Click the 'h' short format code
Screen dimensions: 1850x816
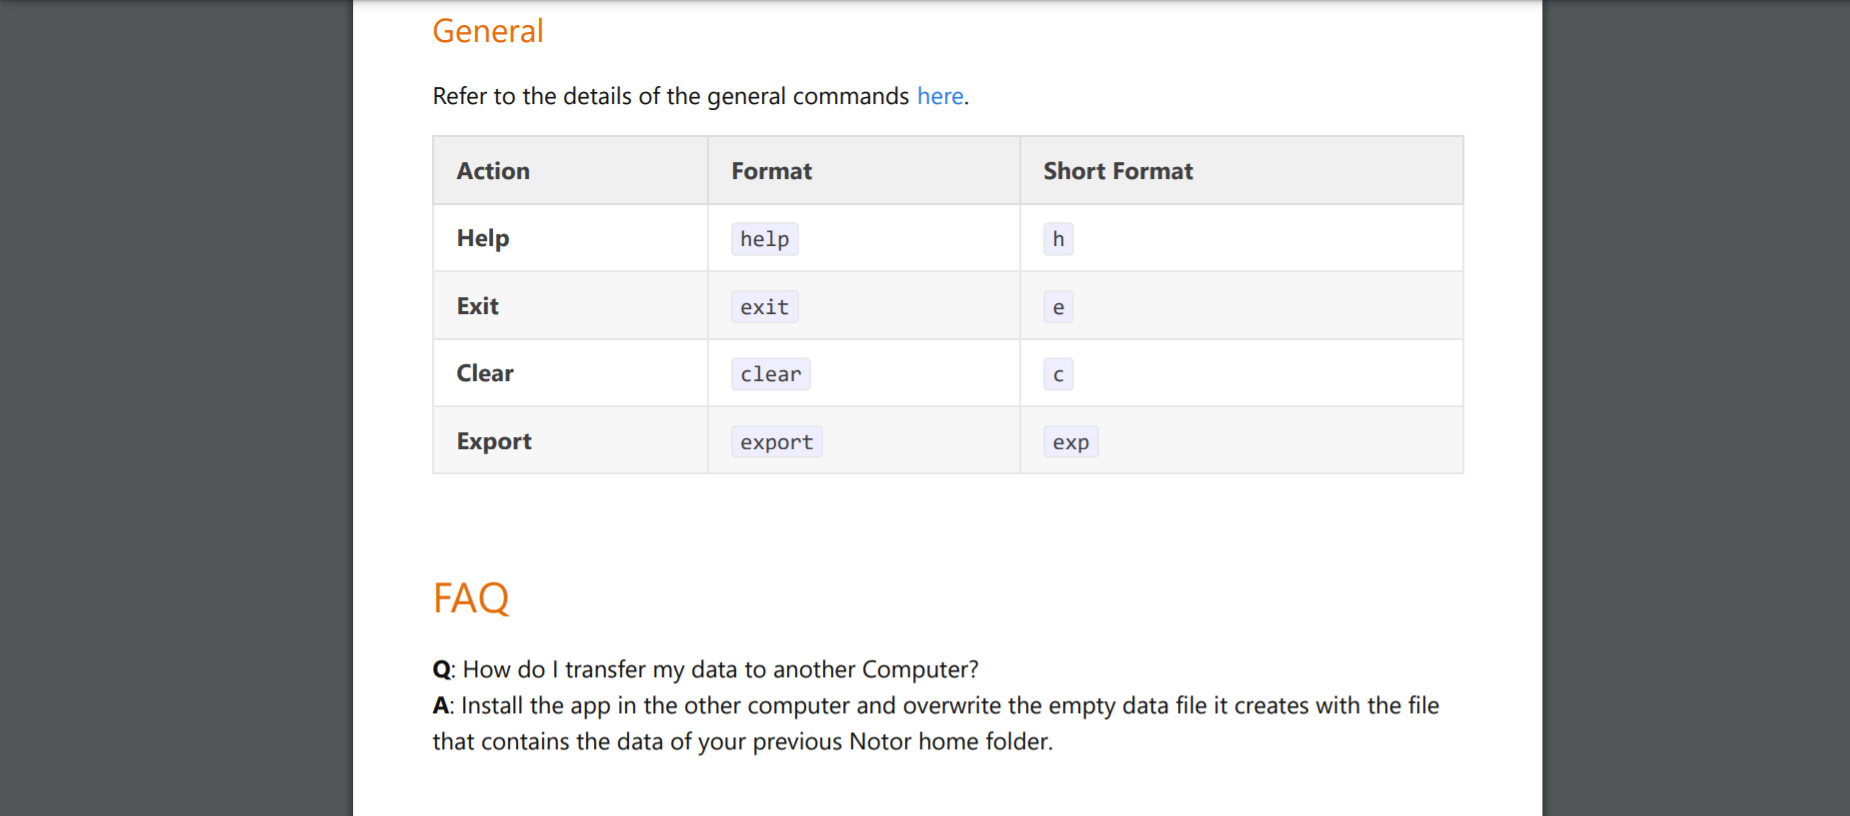click(1058, 239)
